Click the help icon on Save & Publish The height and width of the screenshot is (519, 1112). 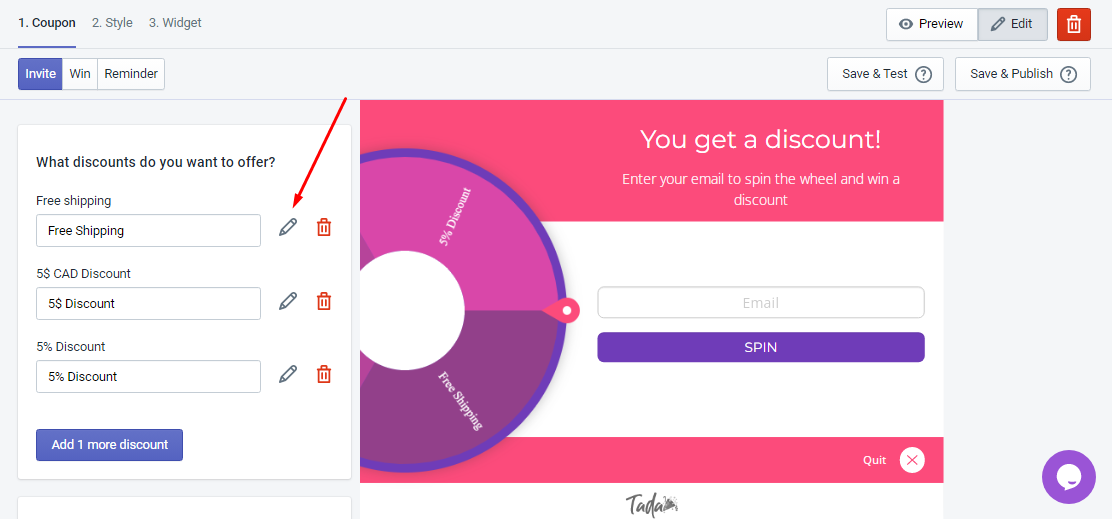click(x=1069, y=74)
